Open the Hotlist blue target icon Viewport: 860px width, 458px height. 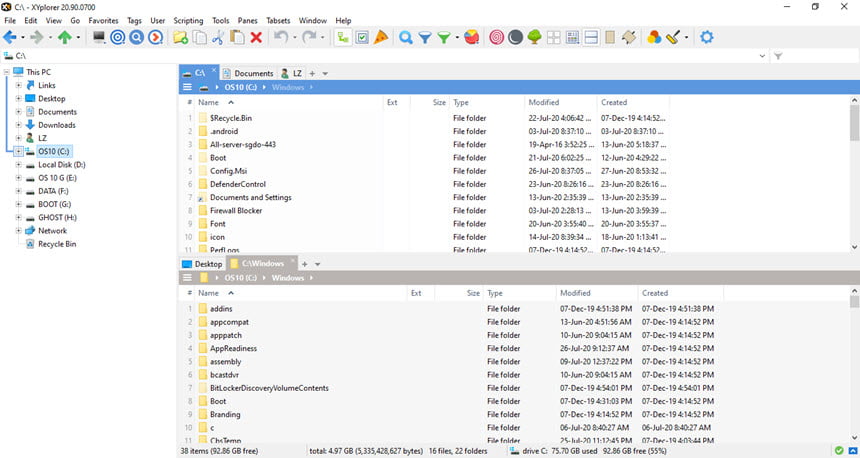(118, 37)
